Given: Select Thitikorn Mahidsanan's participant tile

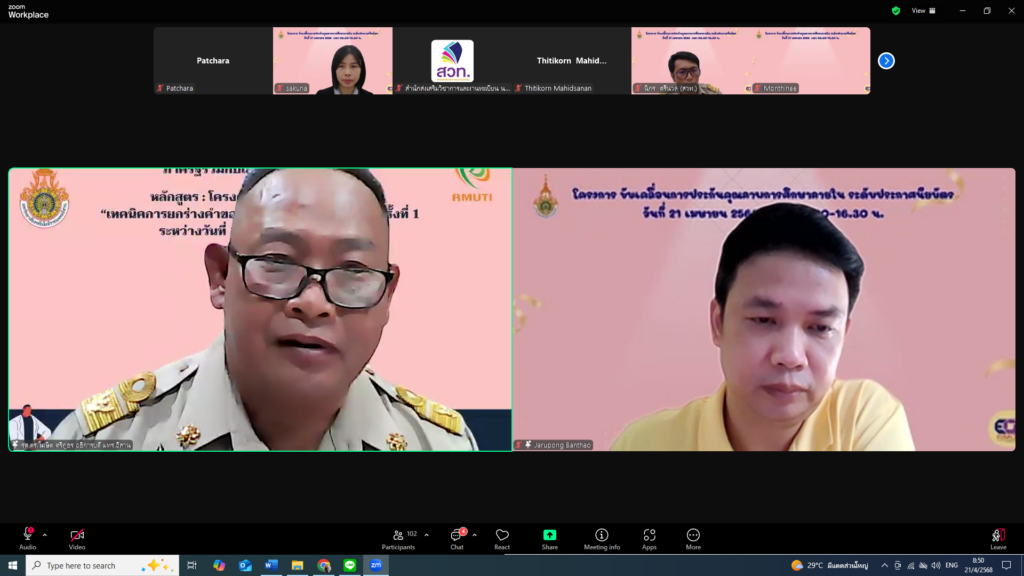Looking at the screenshot, I should pos(571,60).
